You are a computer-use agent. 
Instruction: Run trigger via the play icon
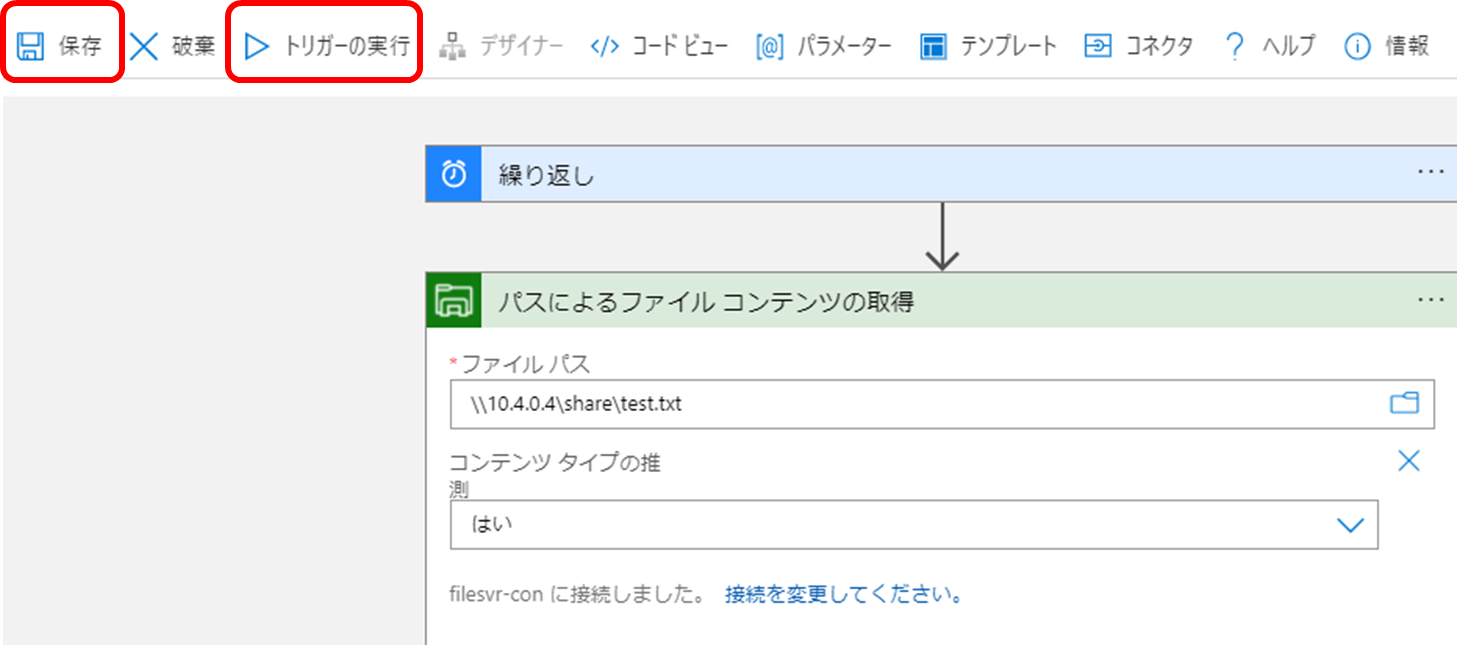[x=257, y=46]
